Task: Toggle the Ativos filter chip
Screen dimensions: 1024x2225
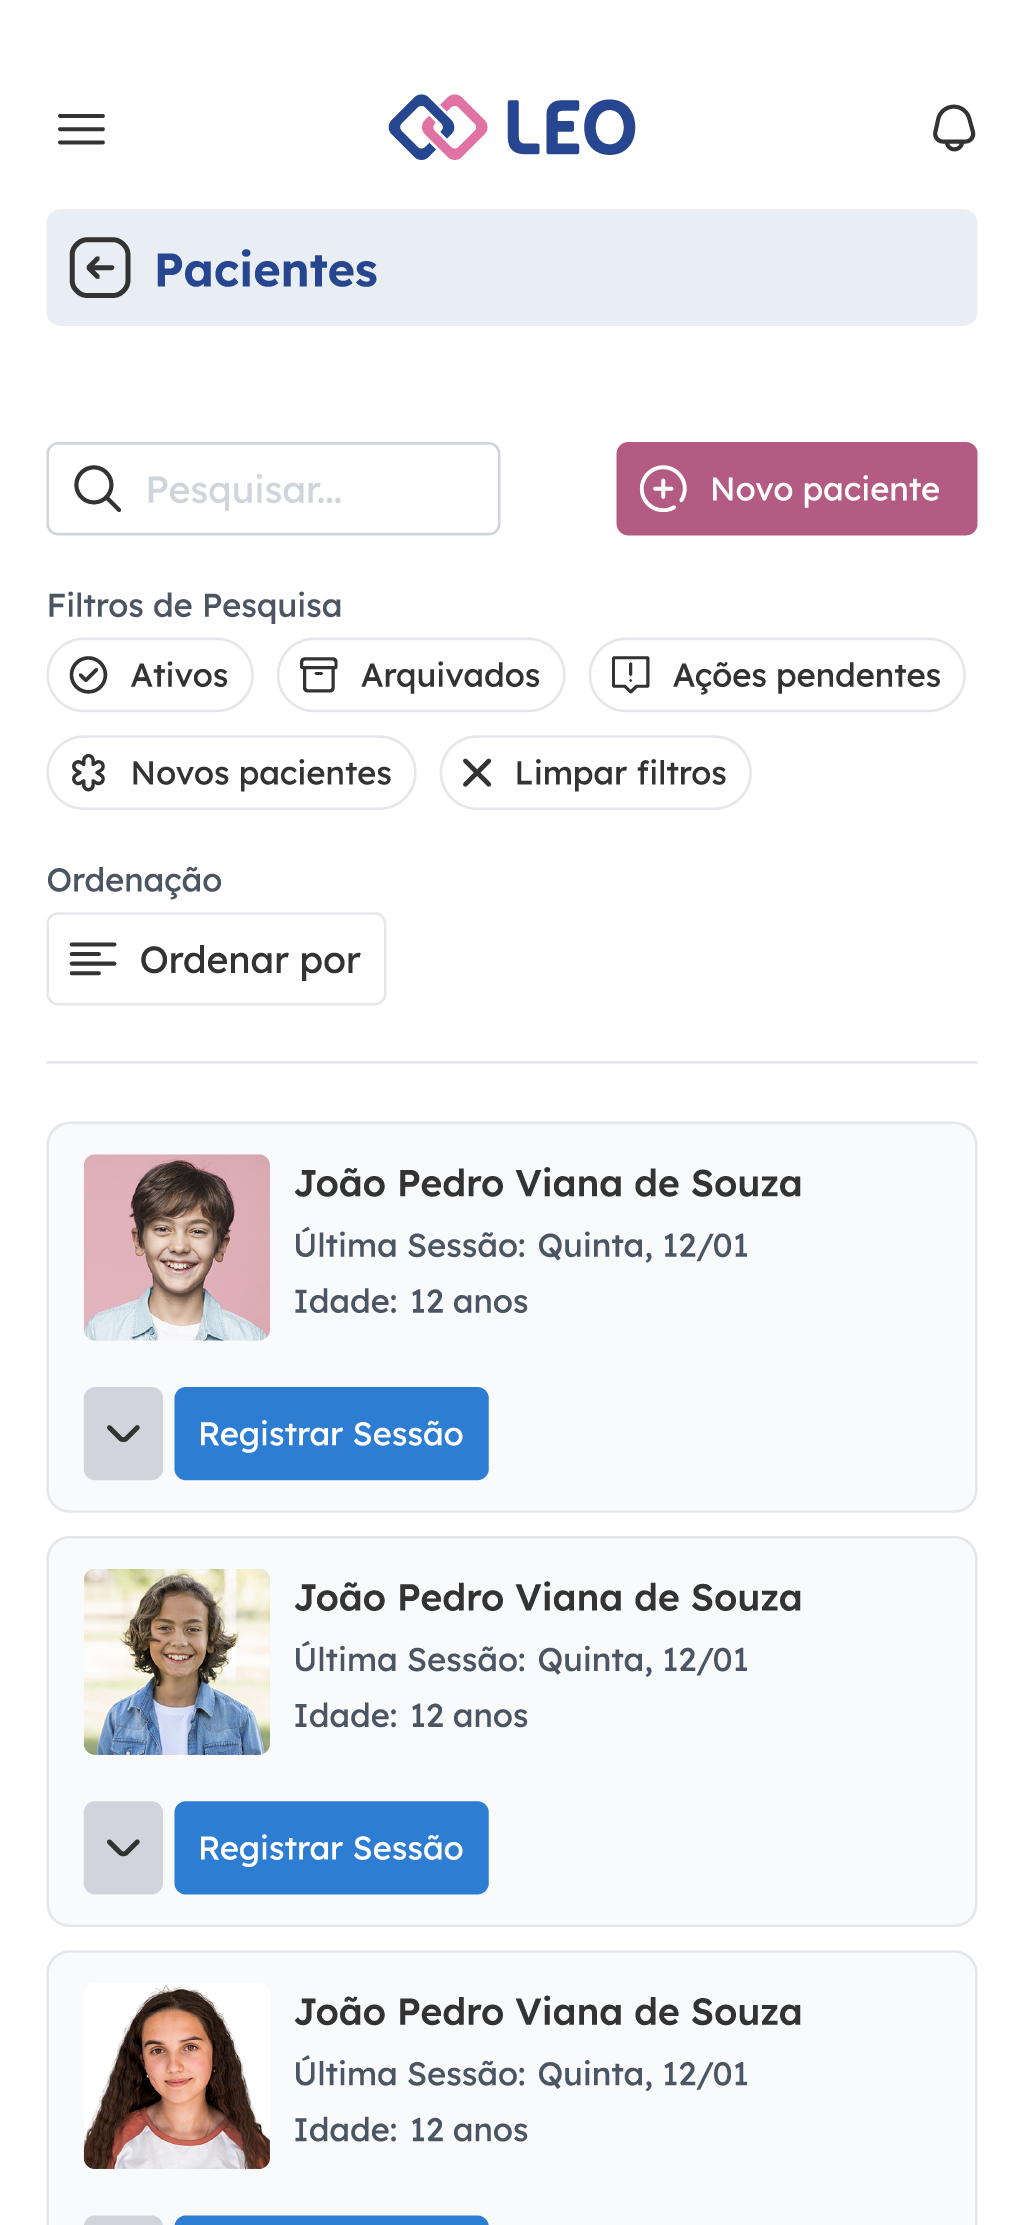Action: coord(150,675)
